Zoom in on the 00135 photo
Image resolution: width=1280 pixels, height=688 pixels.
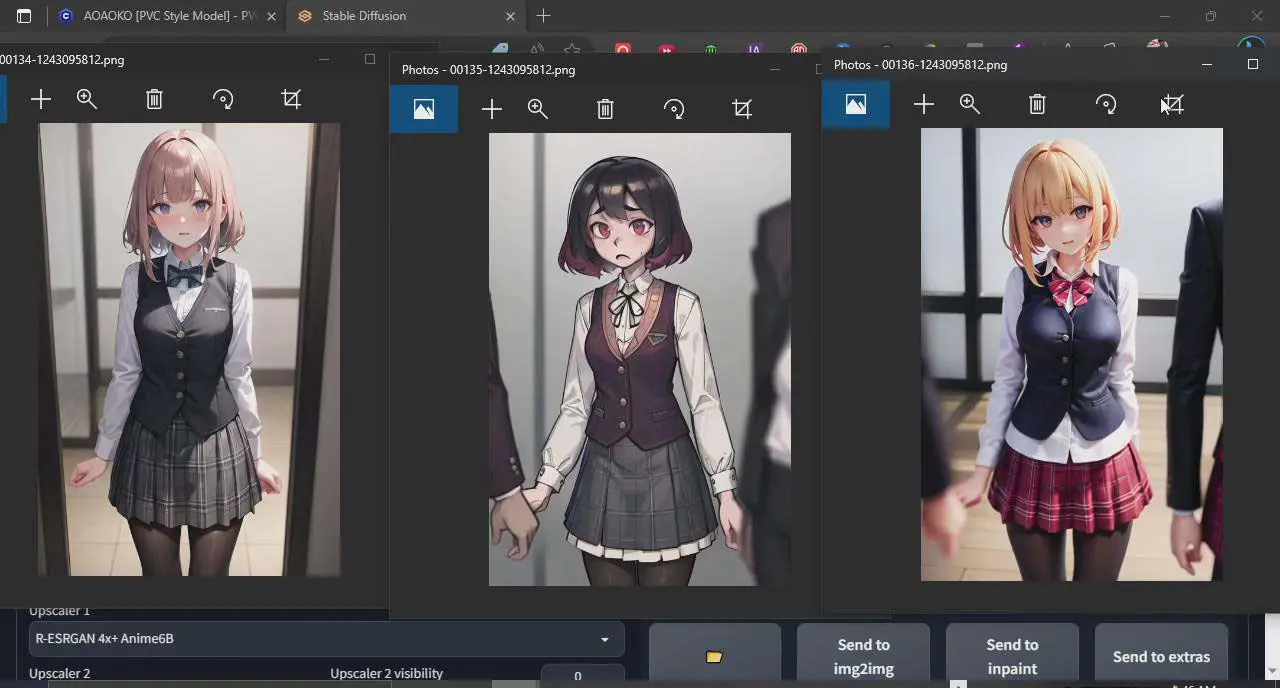tap(538, 109)
